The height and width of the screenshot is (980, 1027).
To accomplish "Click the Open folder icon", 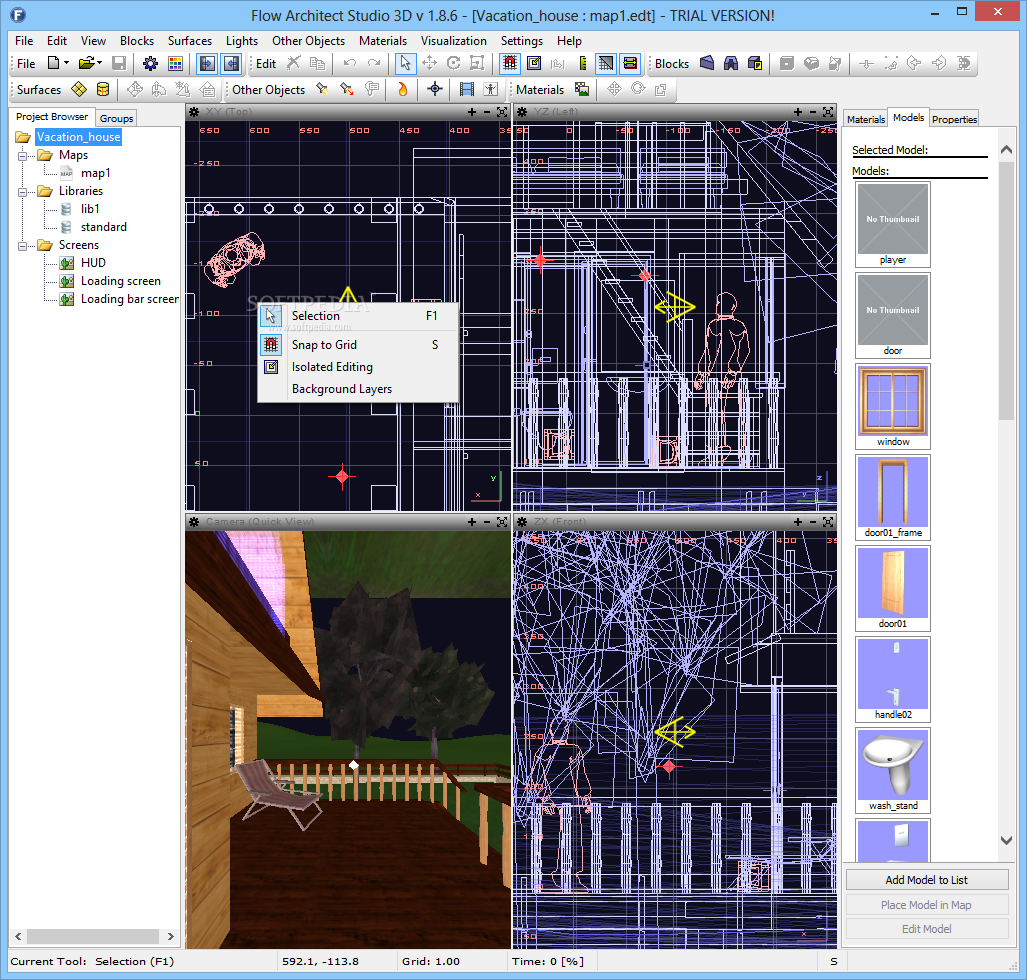I will pos(86,64).
